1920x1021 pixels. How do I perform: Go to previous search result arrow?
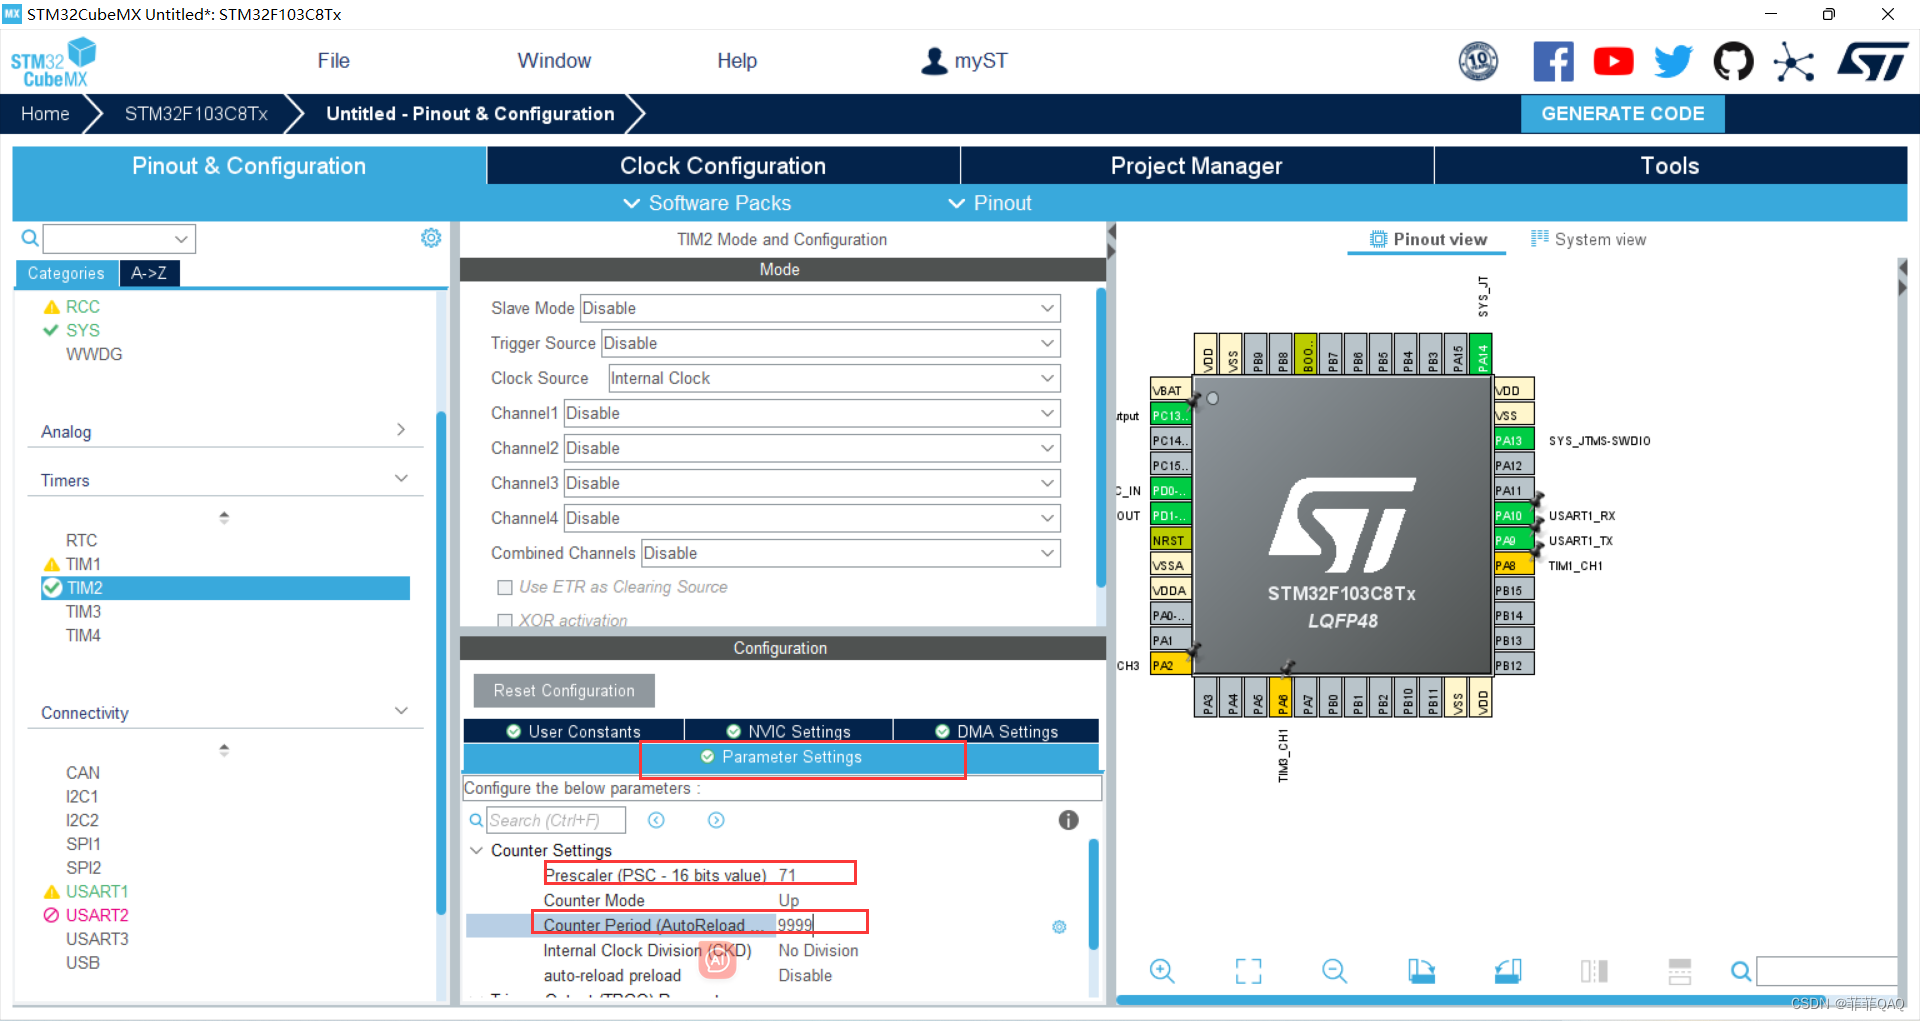[x=656, y=820]
